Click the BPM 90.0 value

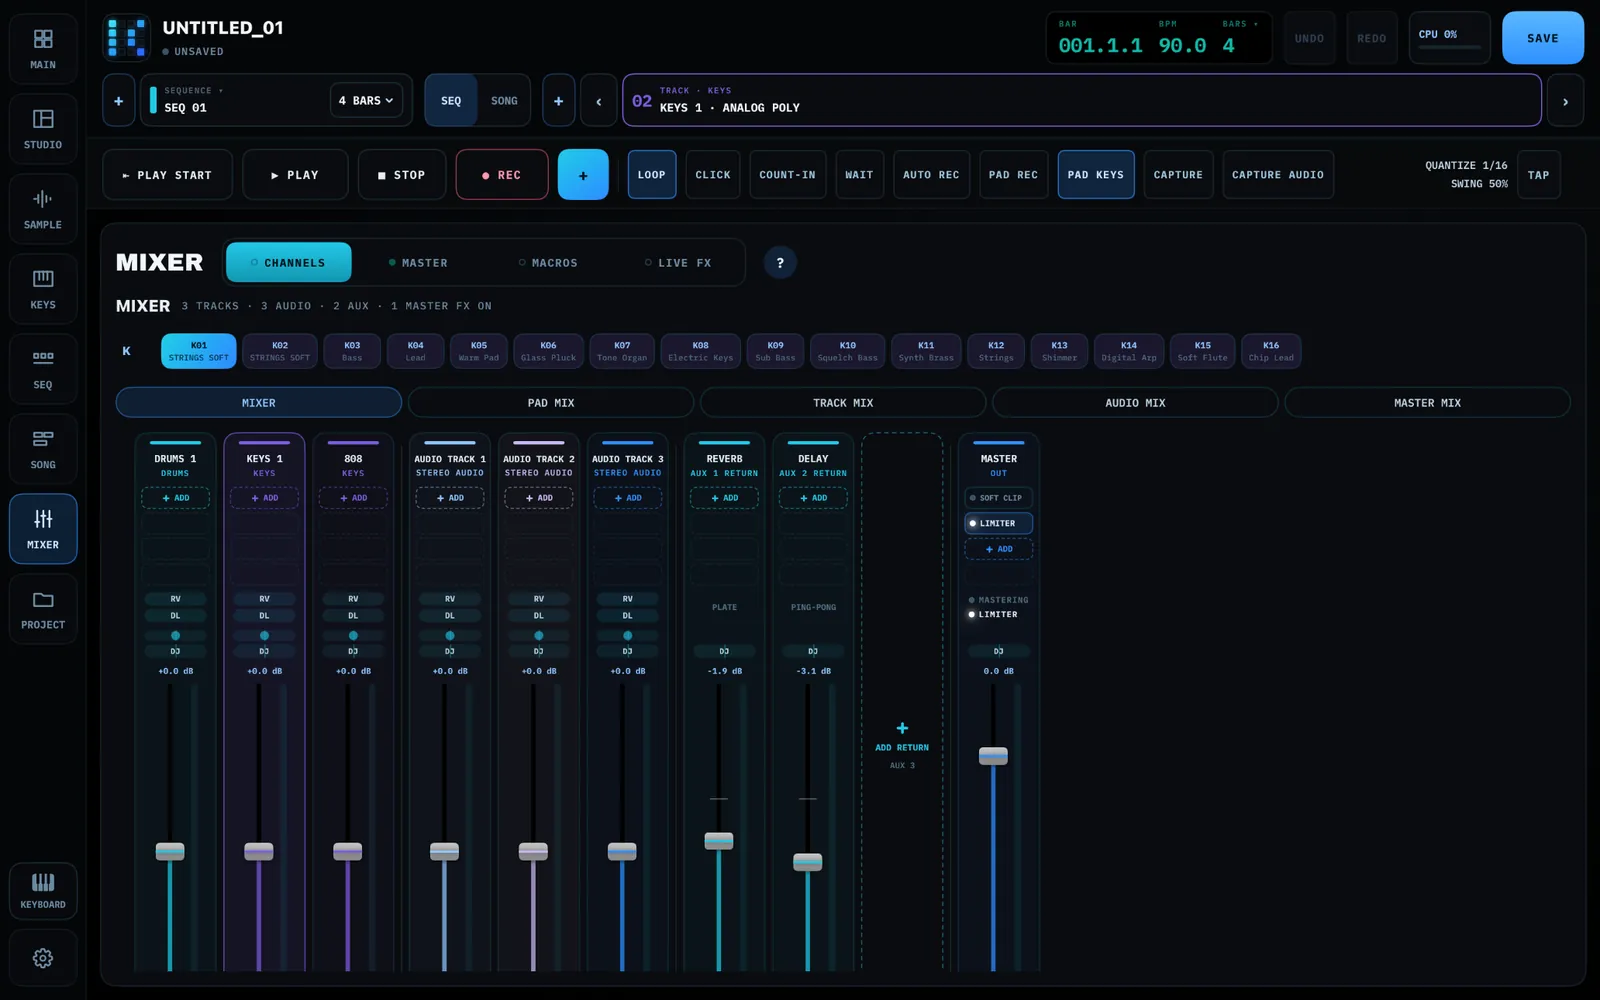pos(1182,45)
